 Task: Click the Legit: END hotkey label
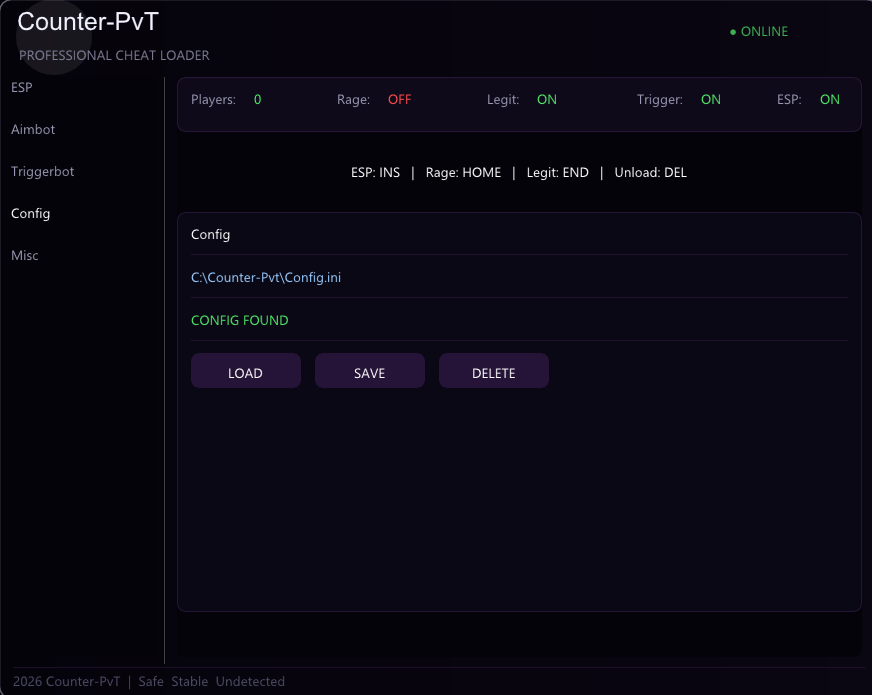[558, 172]
